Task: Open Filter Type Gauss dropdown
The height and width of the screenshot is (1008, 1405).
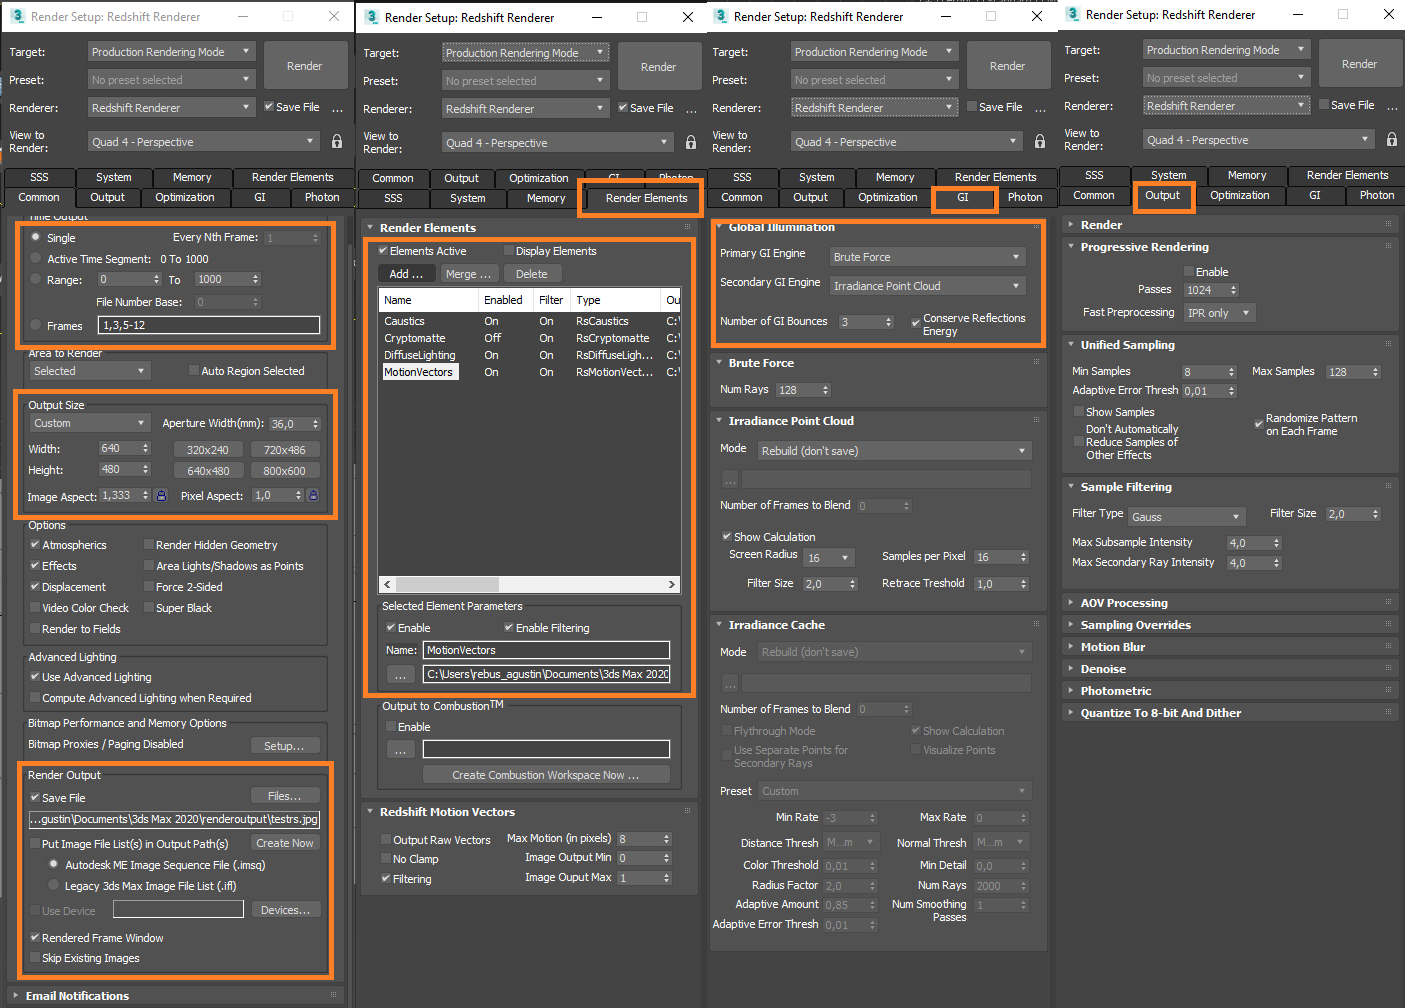Action: pos(1186,517)
